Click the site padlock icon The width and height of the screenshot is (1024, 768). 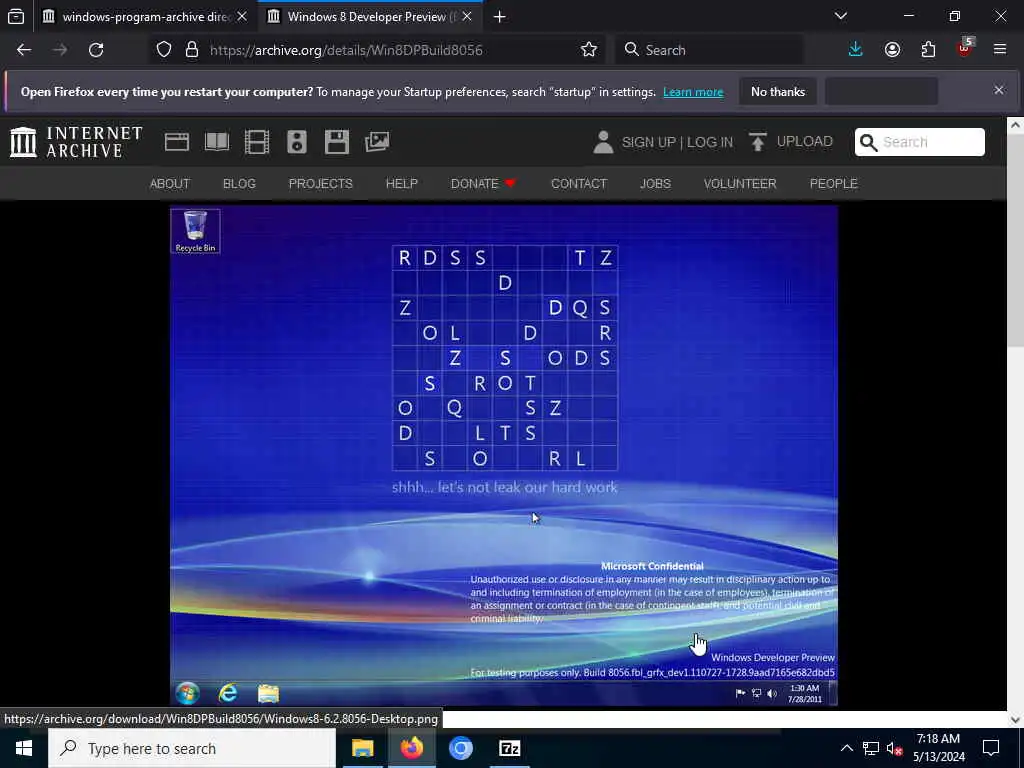pyautogui.click(x=191, y=50)
